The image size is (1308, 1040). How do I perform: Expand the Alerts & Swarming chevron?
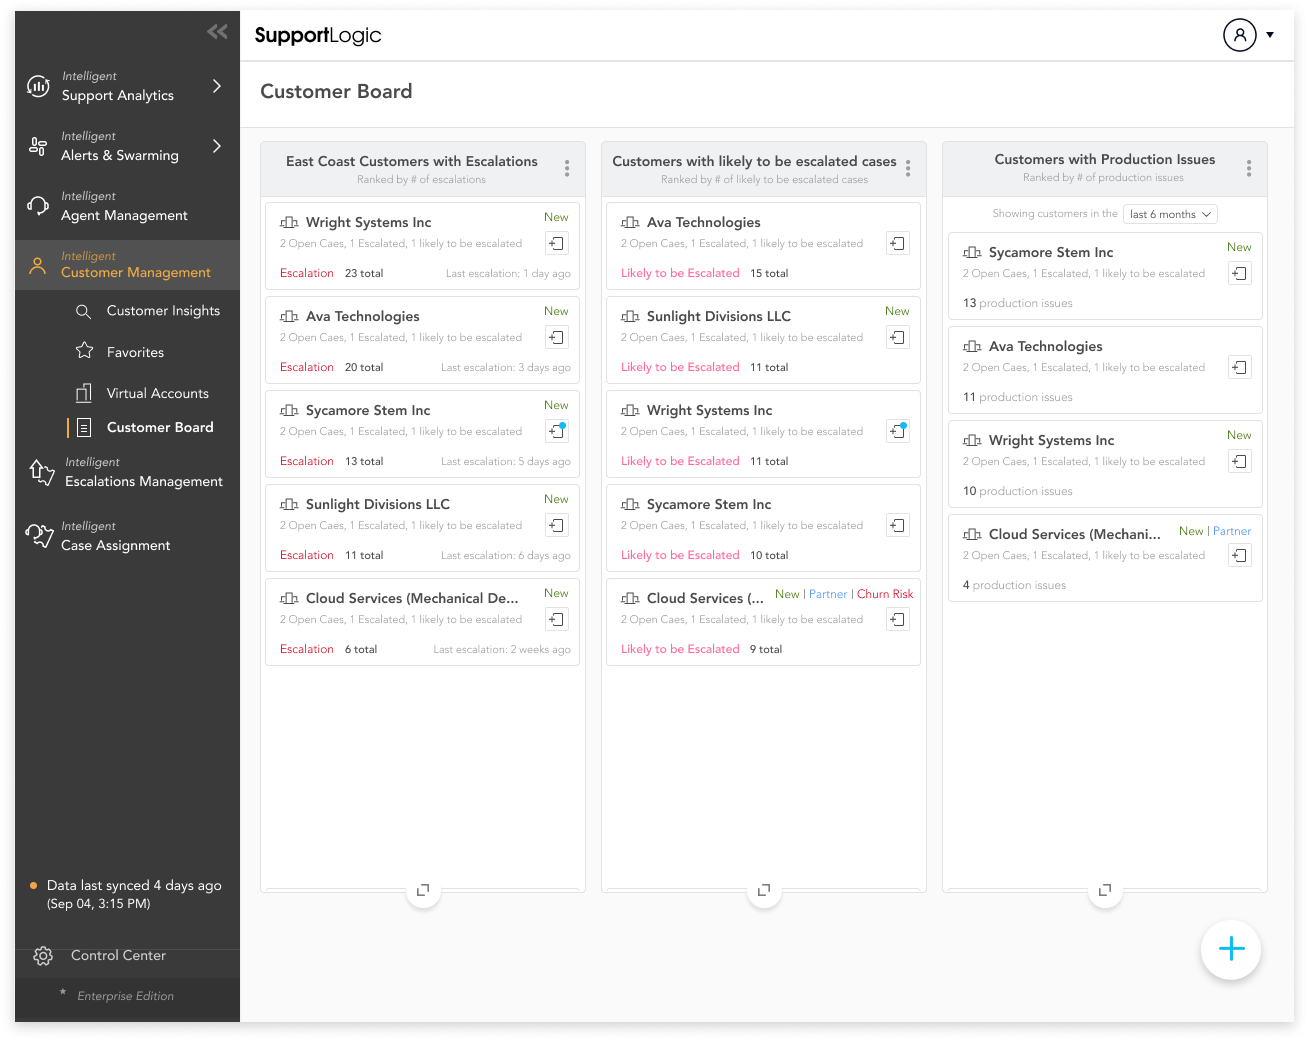pyautogui.click(x=217, y=146)
